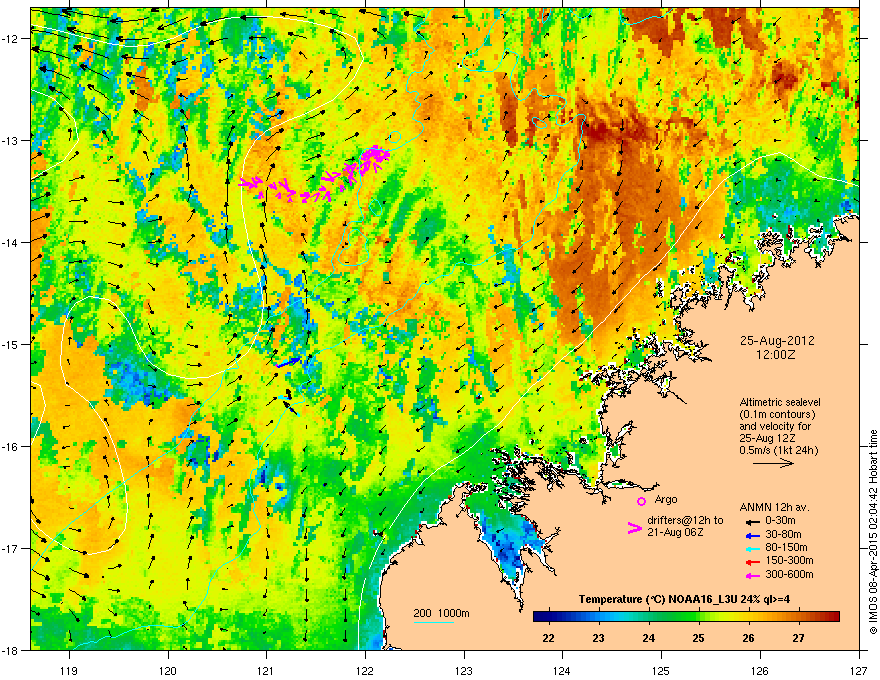Select the black 0-30m arrow legend symbol
The width and height of the screenshot is (880, 680).
point(752,521)
